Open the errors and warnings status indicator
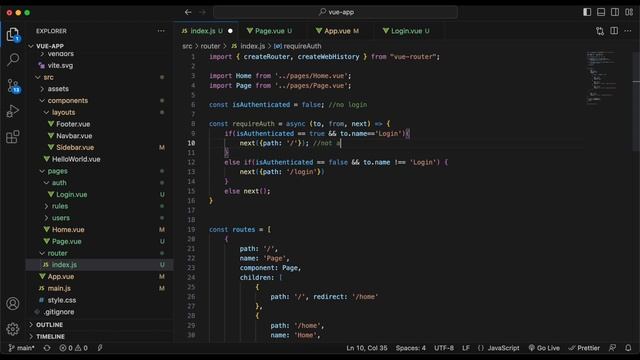The width and height of the screenshot is (640, 360). click(73, 348)
